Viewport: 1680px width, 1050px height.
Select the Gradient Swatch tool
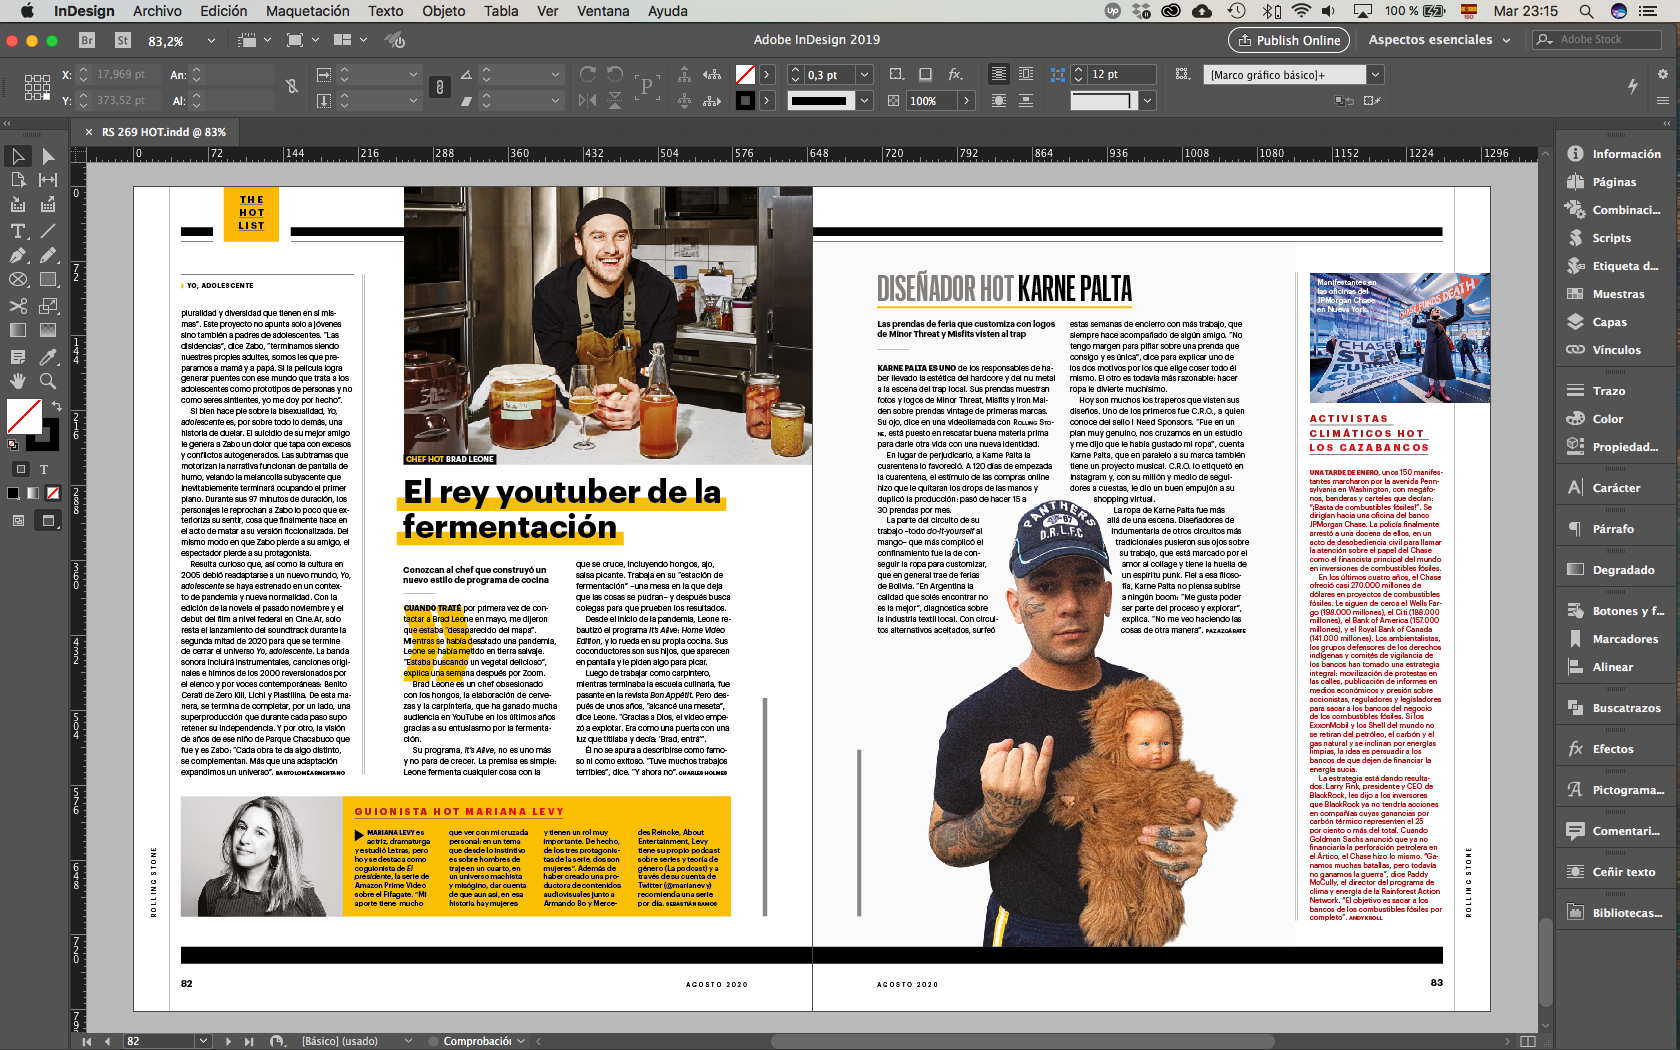(18, 330)
